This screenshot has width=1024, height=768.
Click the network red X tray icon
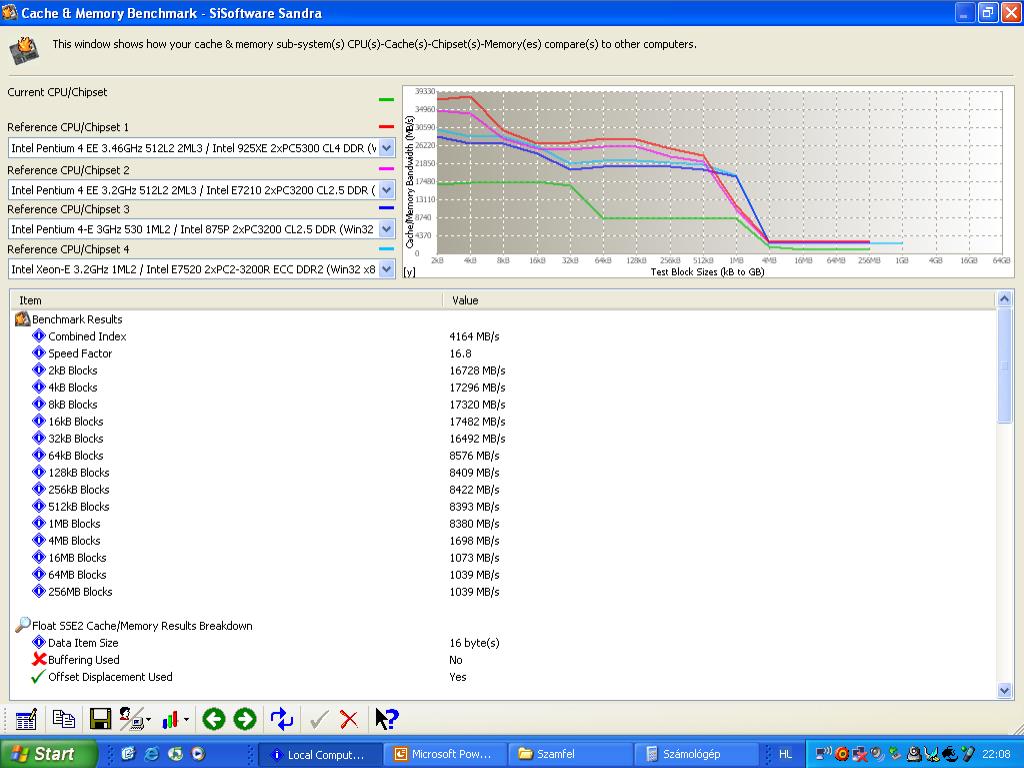pyautogui.click(x=859, y=754)
